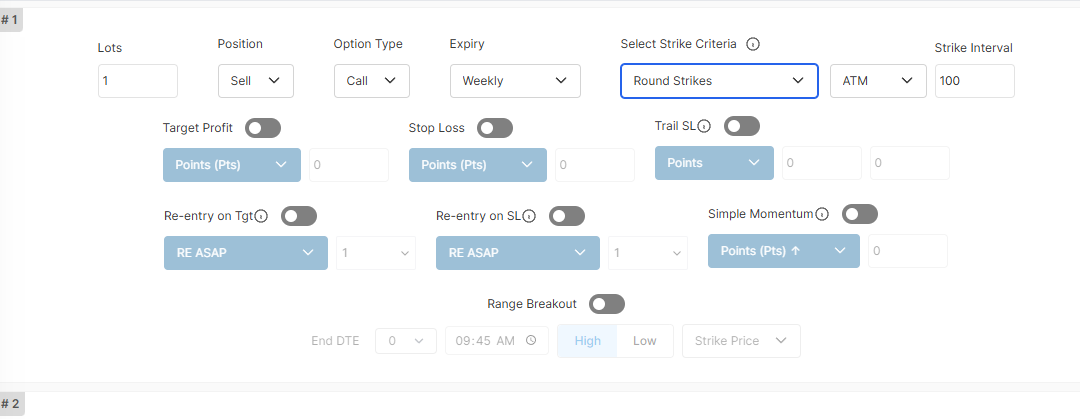Select the High range option
1080x419 pixels.
(588, 341)
